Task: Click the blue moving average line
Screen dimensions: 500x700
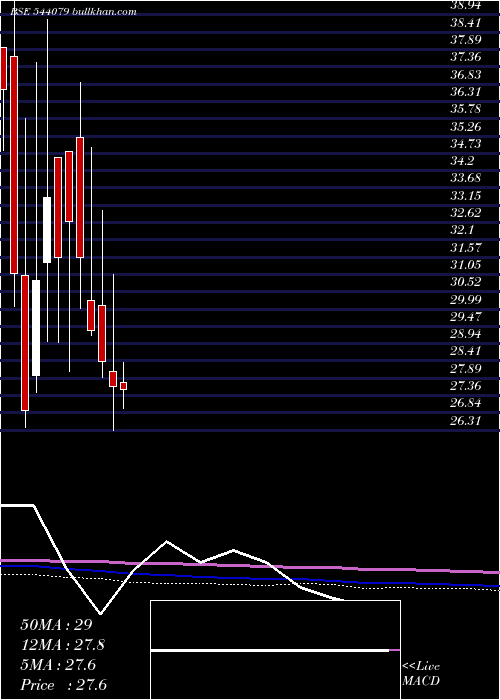Action: tap(250, 577)
